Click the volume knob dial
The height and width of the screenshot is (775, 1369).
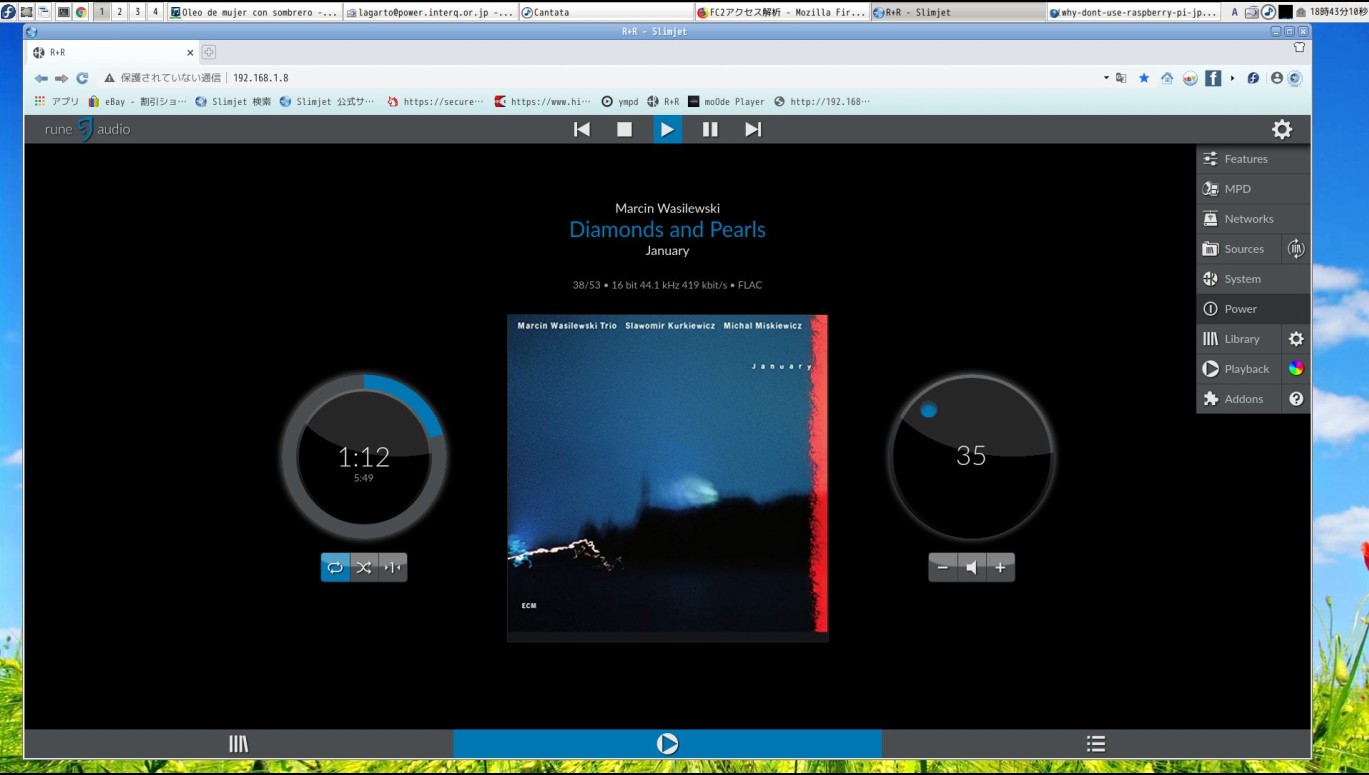point(971,457)
